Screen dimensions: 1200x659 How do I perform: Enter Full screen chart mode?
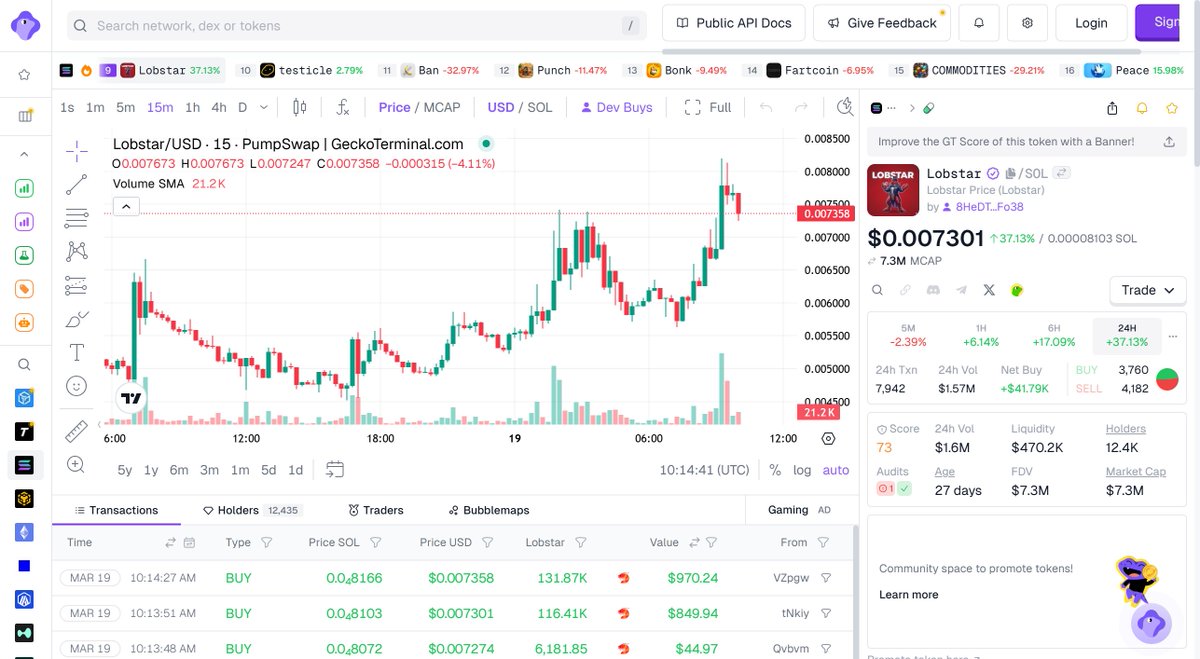coord(708,107)
